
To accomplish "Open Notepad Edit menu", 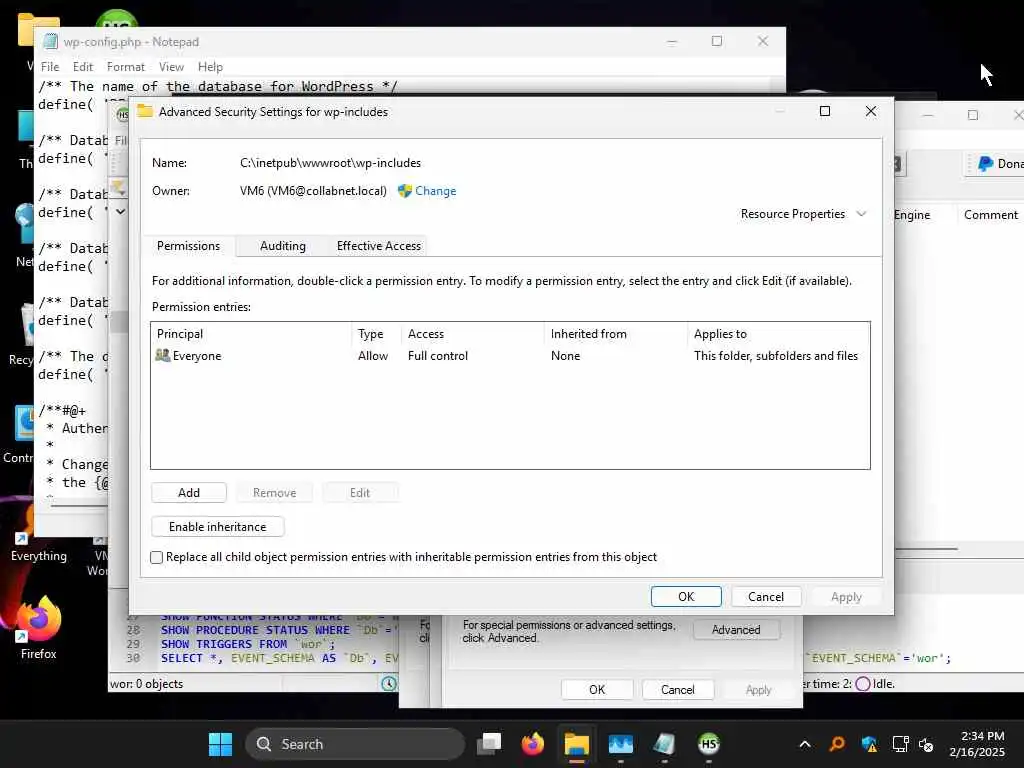I will point(83,67).
